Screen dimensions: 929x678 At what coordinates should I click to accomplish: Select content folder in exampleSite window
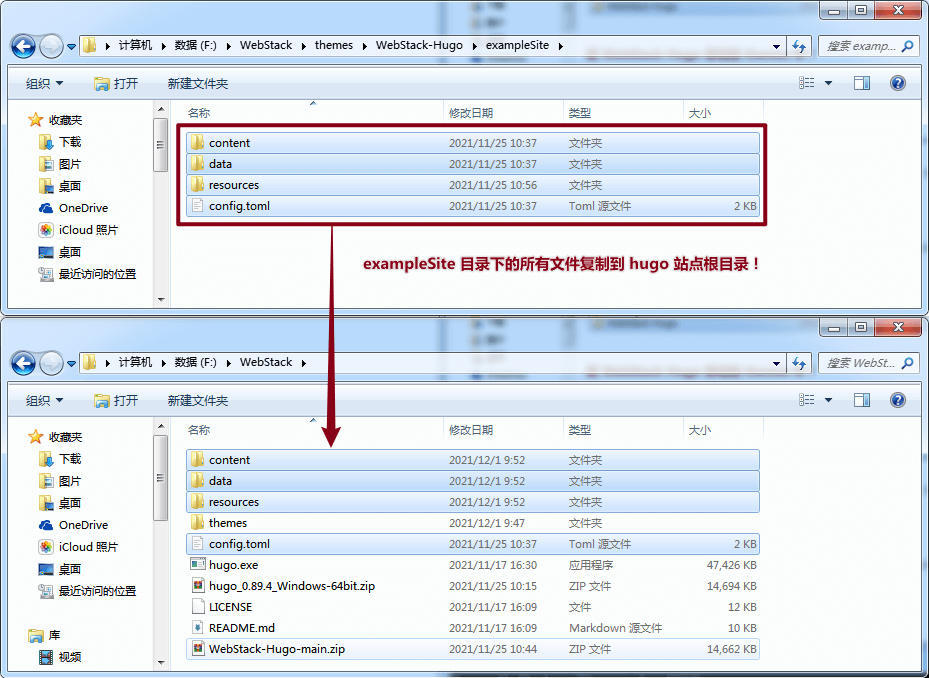[473, 143]
